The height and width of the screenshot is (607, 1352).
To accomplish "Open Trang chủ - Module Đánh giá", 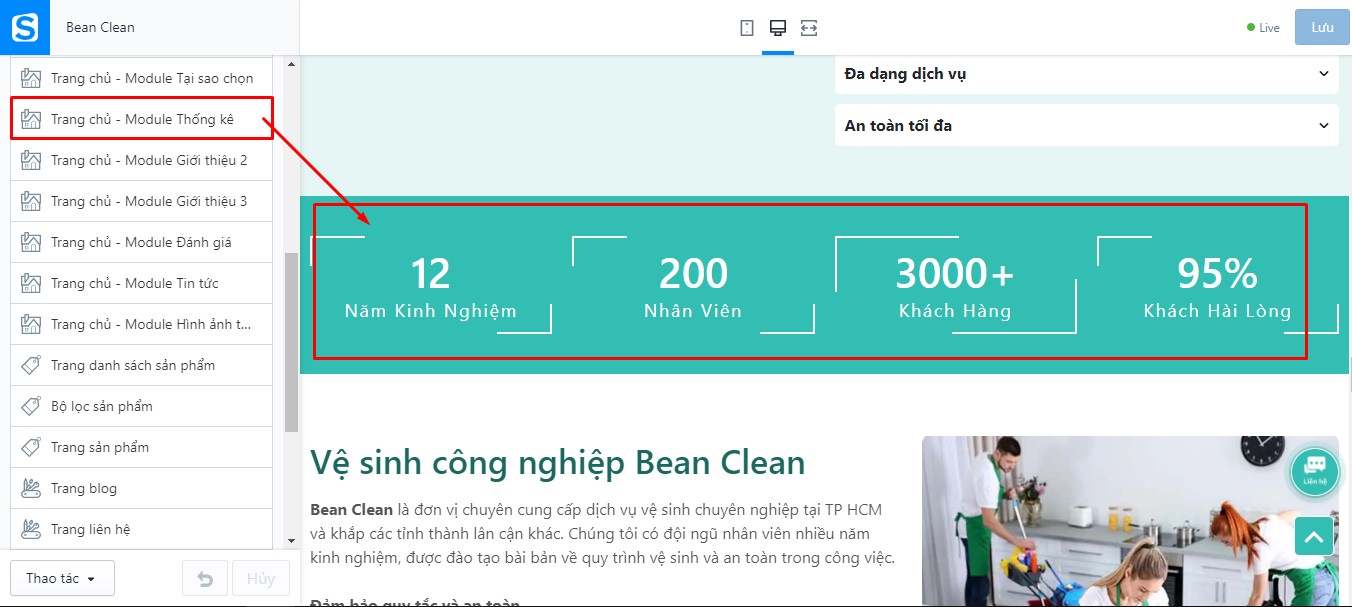I will 141,242.
